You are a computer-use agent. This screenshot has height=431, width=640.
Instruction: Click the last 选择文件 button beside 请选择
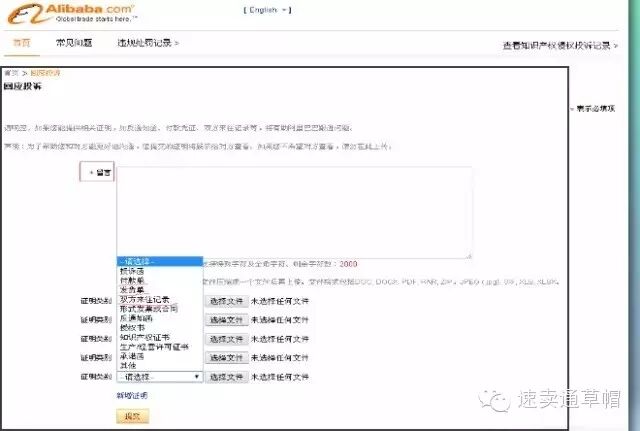click(227, 377)
